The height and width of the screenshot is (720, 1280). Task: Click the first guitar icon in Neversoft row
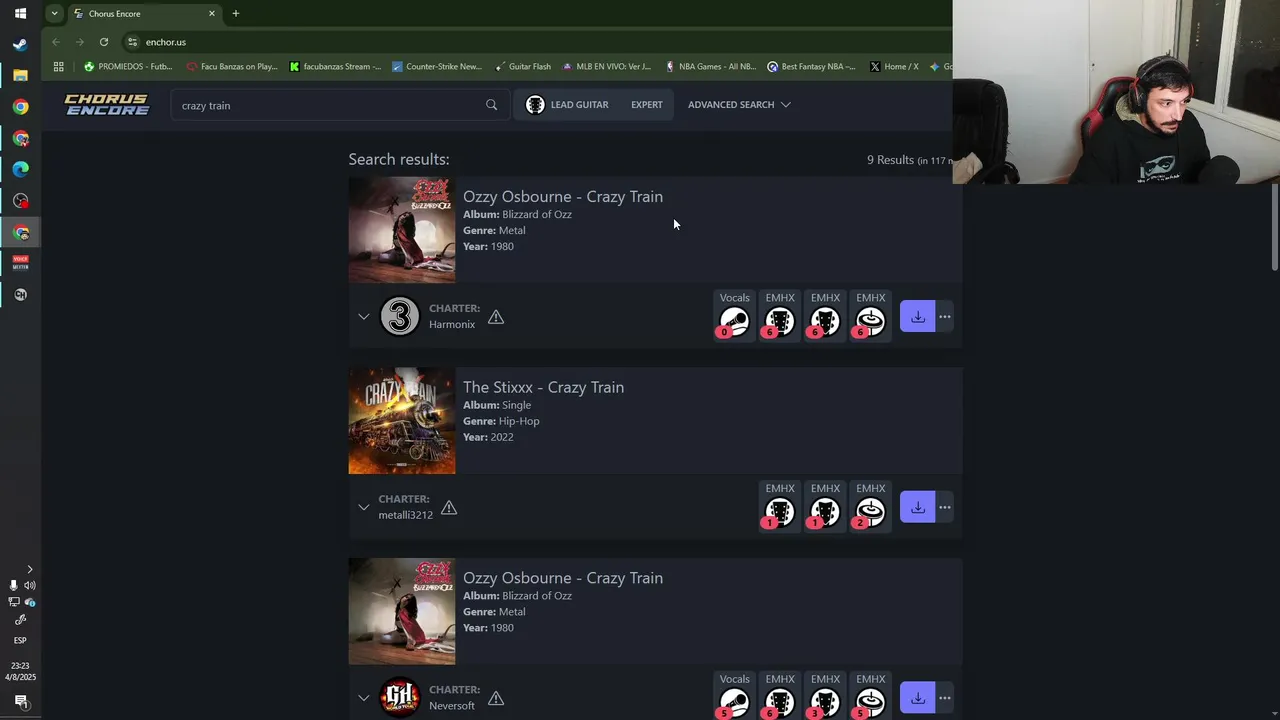point(780,703)
